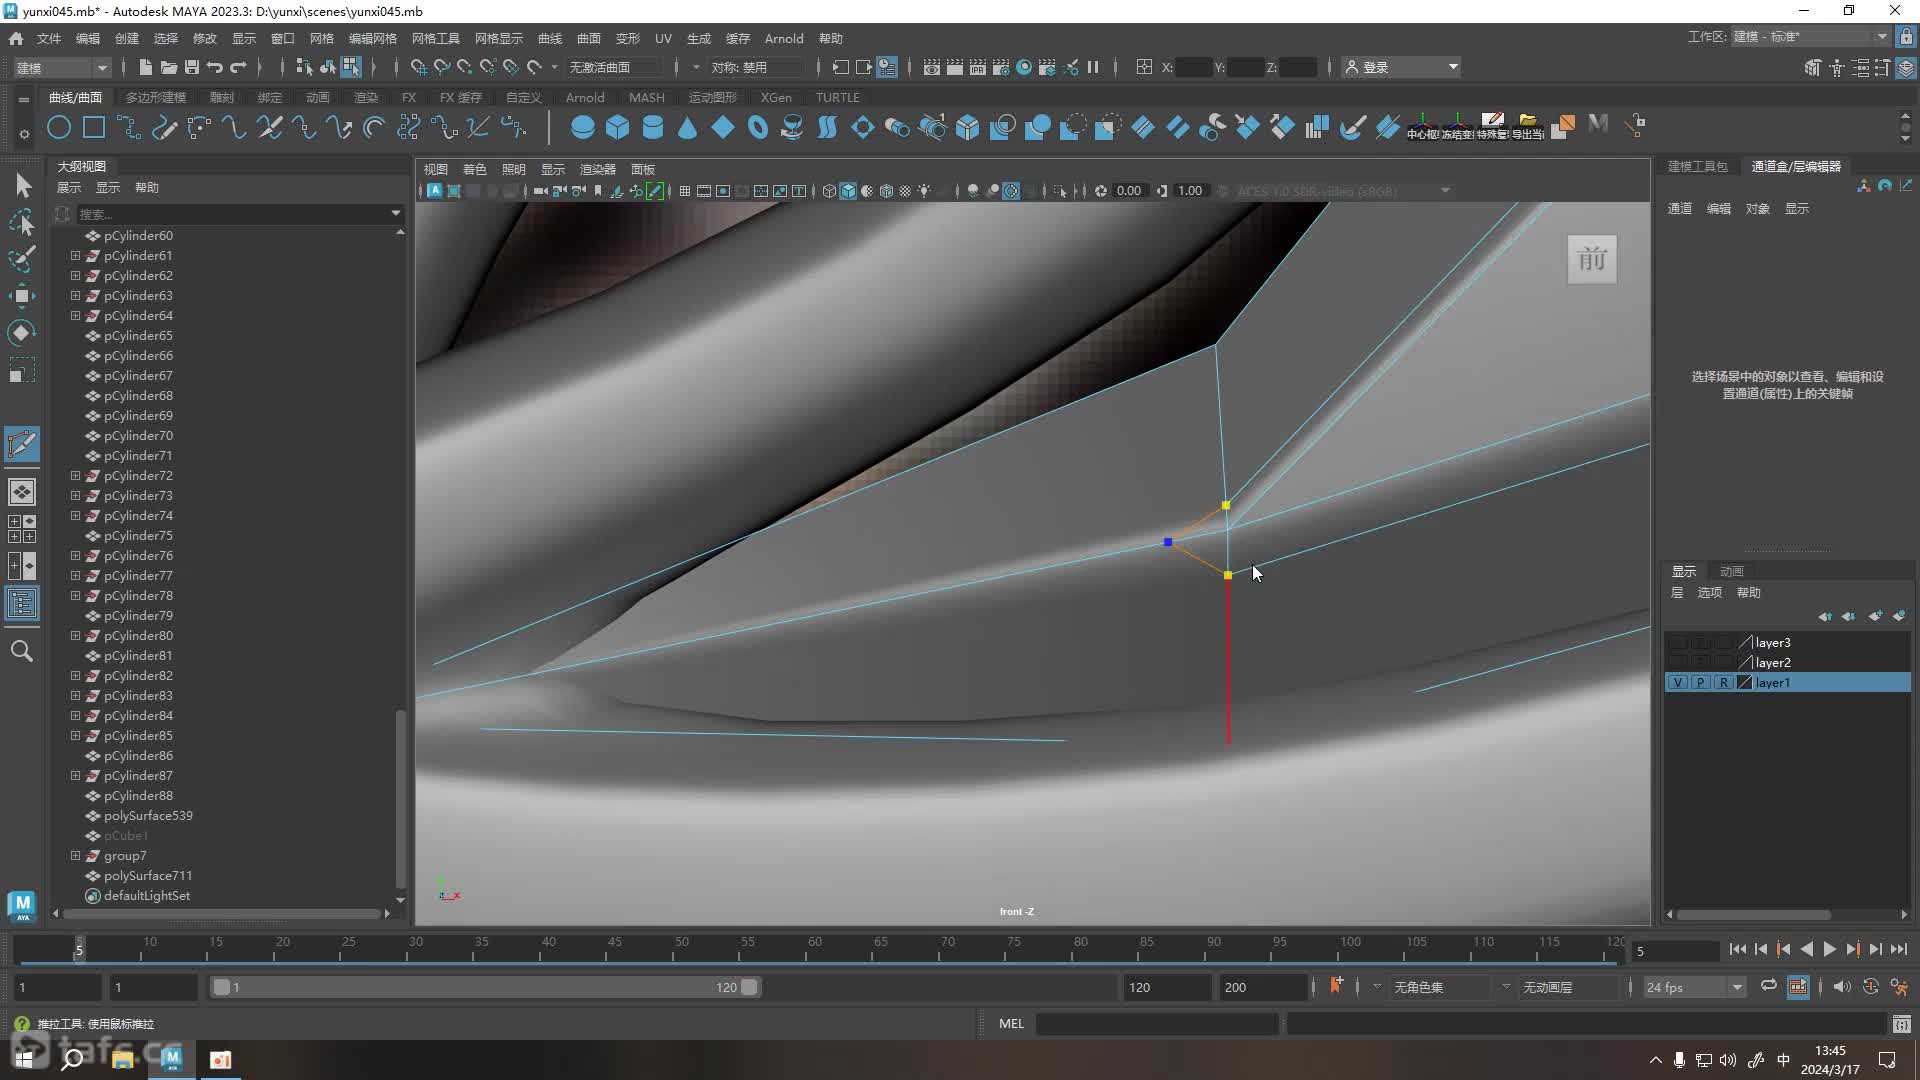Choose the Move tool in the toolbox
The image size is (1920, 1080).
pos(22,295)
